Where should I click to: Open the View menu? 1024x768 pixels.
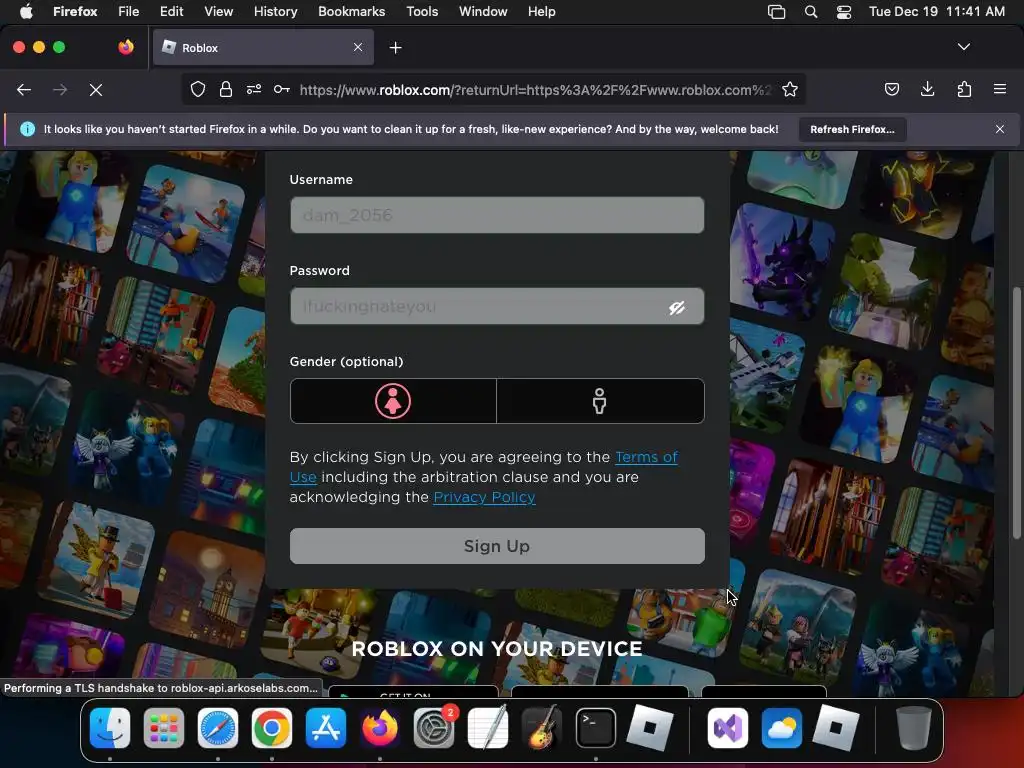(x=218, y=12)
